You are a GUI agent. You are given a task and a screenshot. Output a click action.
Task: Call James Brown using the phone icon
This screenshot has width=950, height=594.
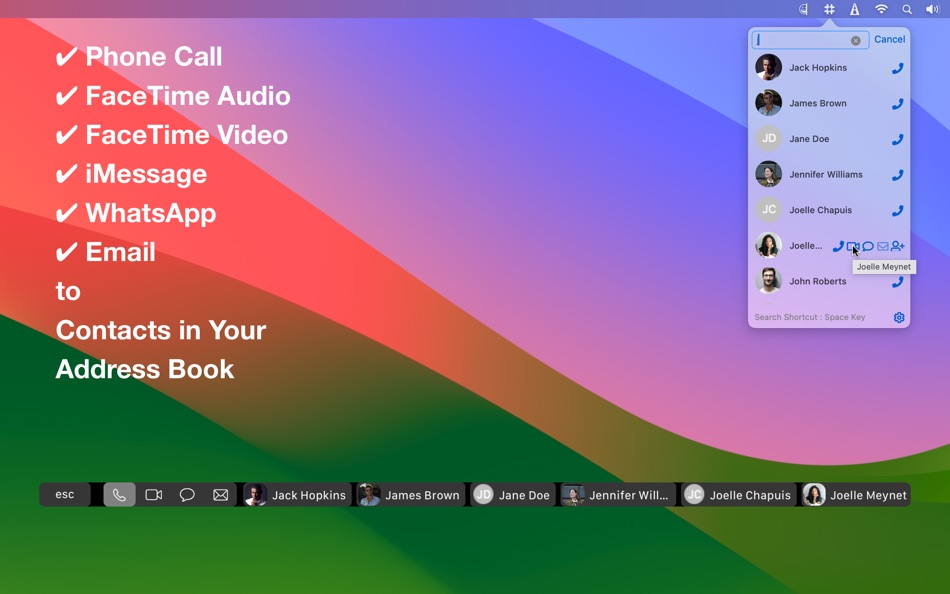pyautogui.click(x=897, y=104)
